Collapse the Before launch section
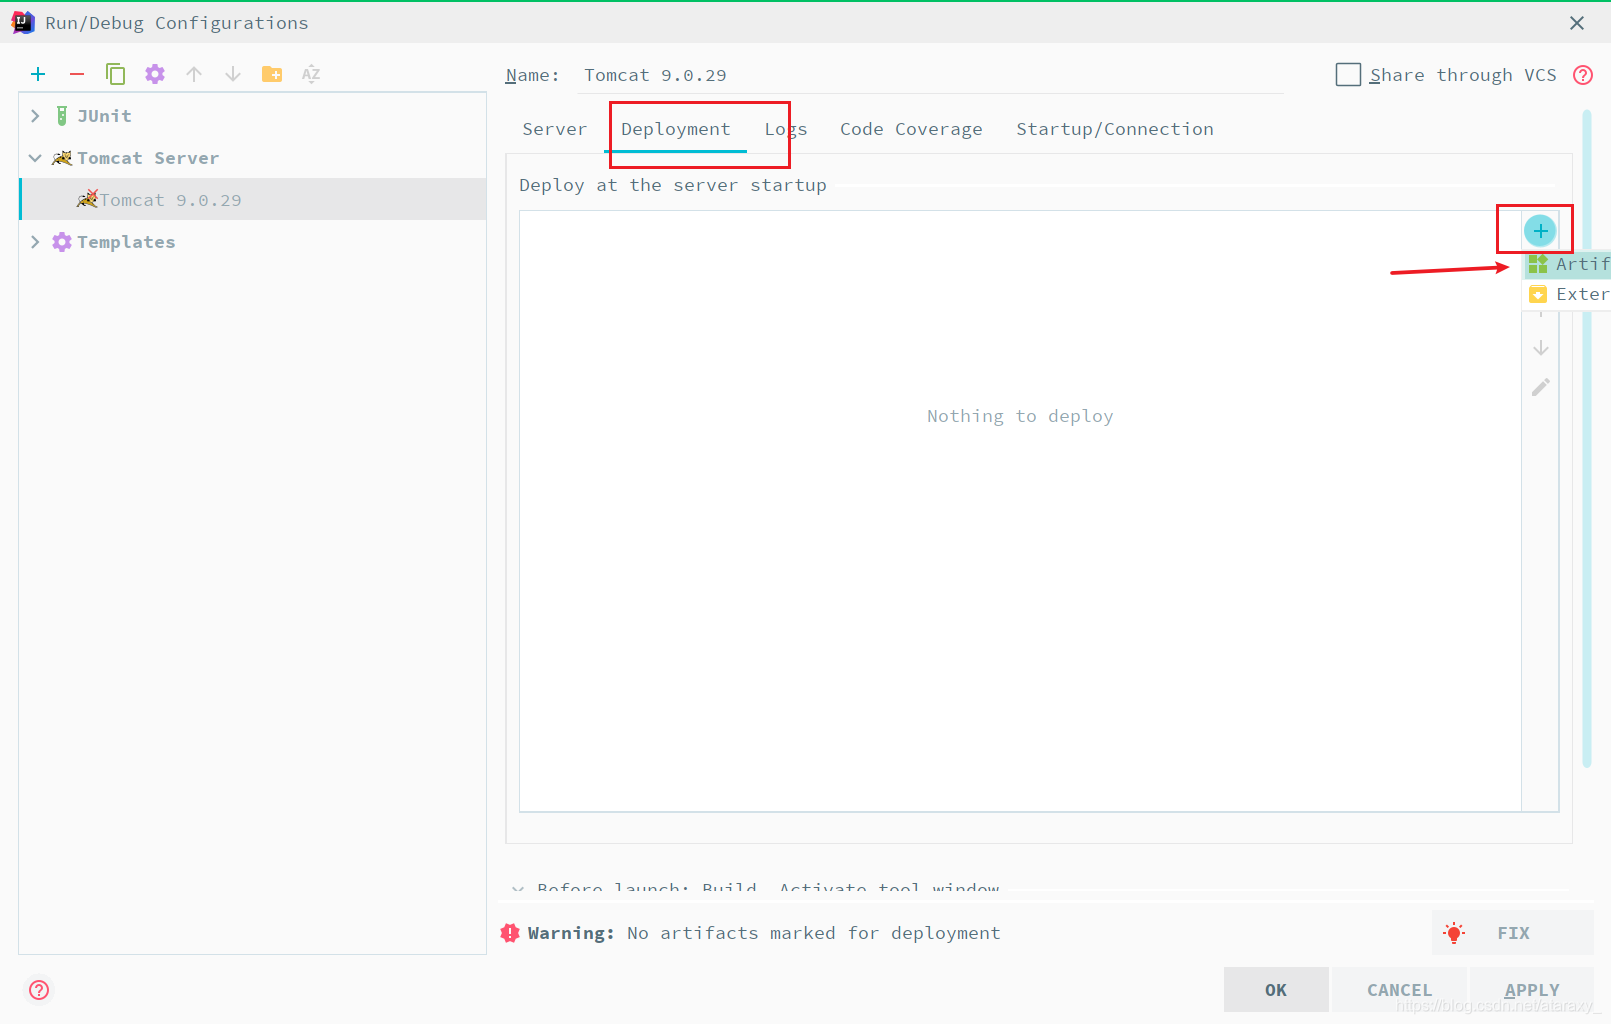 pos(518,888)
